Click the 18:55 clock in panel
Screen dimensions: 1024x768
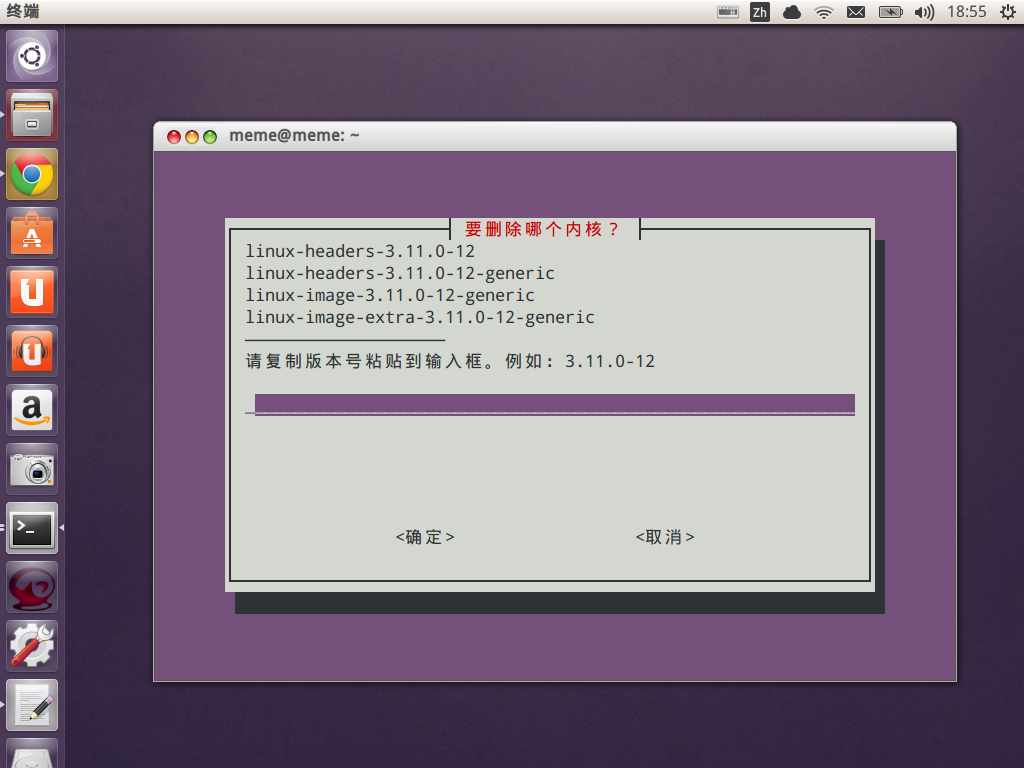967,12
